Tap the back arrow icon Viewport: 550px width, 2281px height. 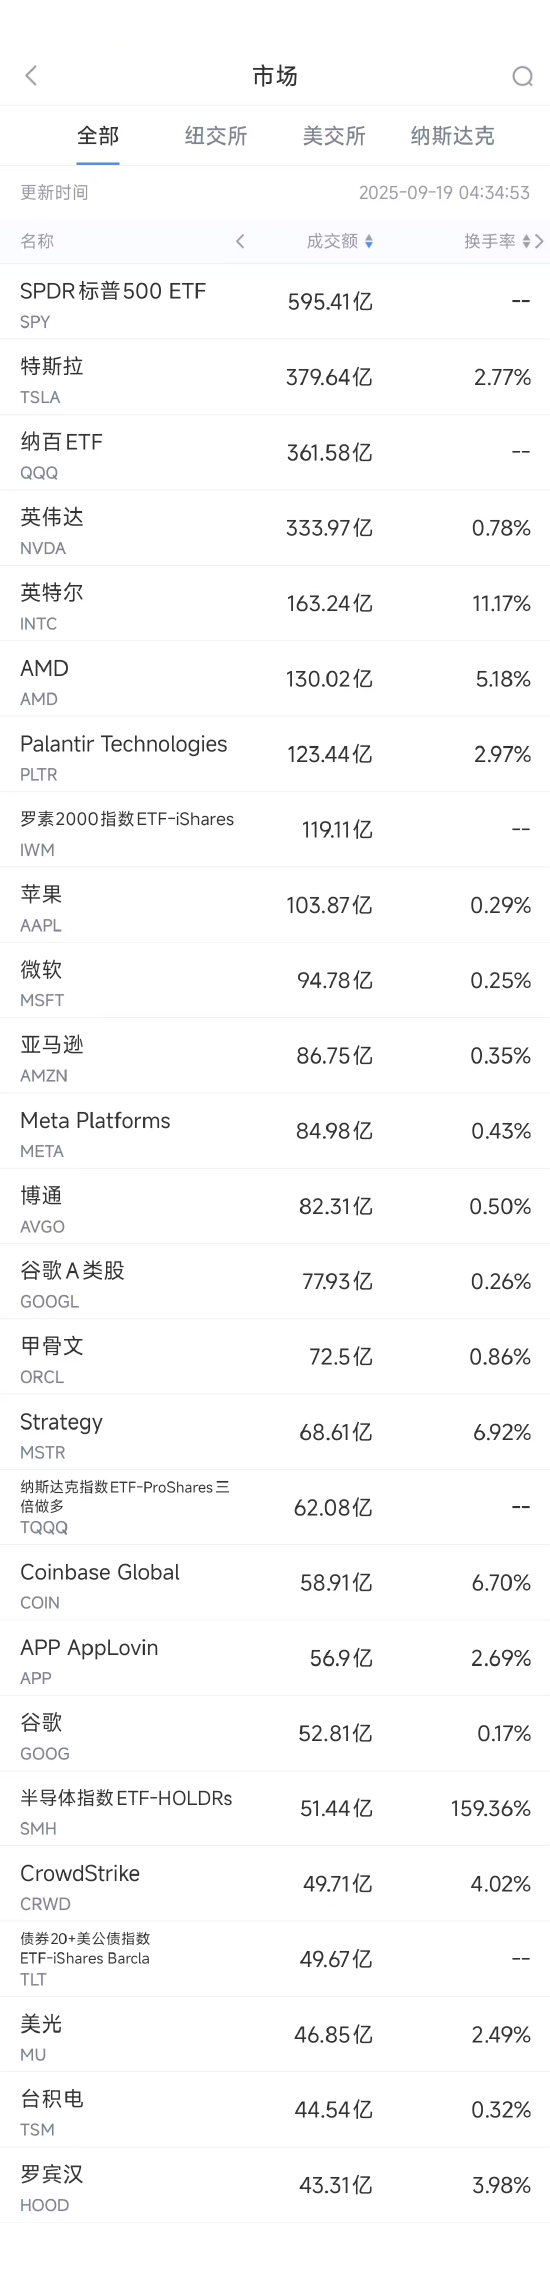(31, 76)
